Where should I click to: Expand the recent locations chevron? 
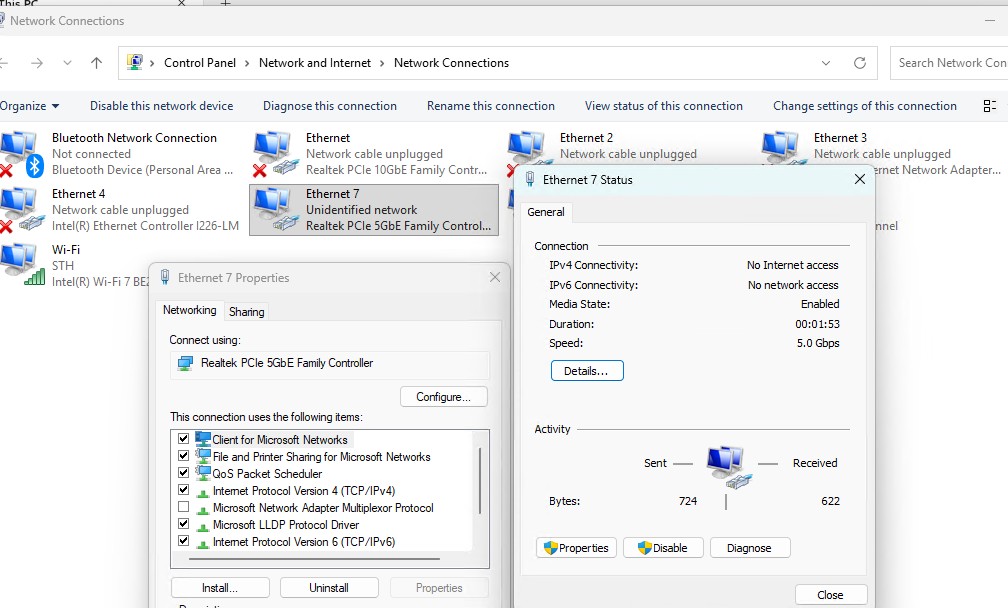[67, 63]
